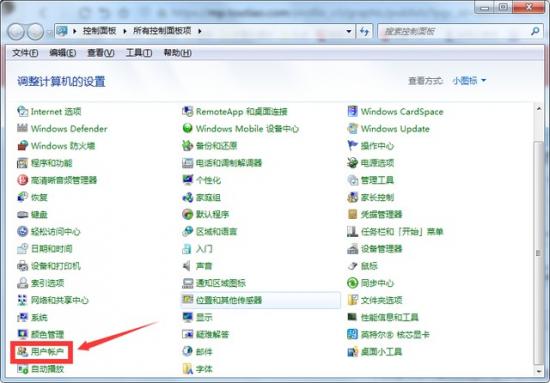Image resolution: width=550 pixels, height=383 pixels.
Task: Open the Windows CardSpace link
Action: coord(402,112)
